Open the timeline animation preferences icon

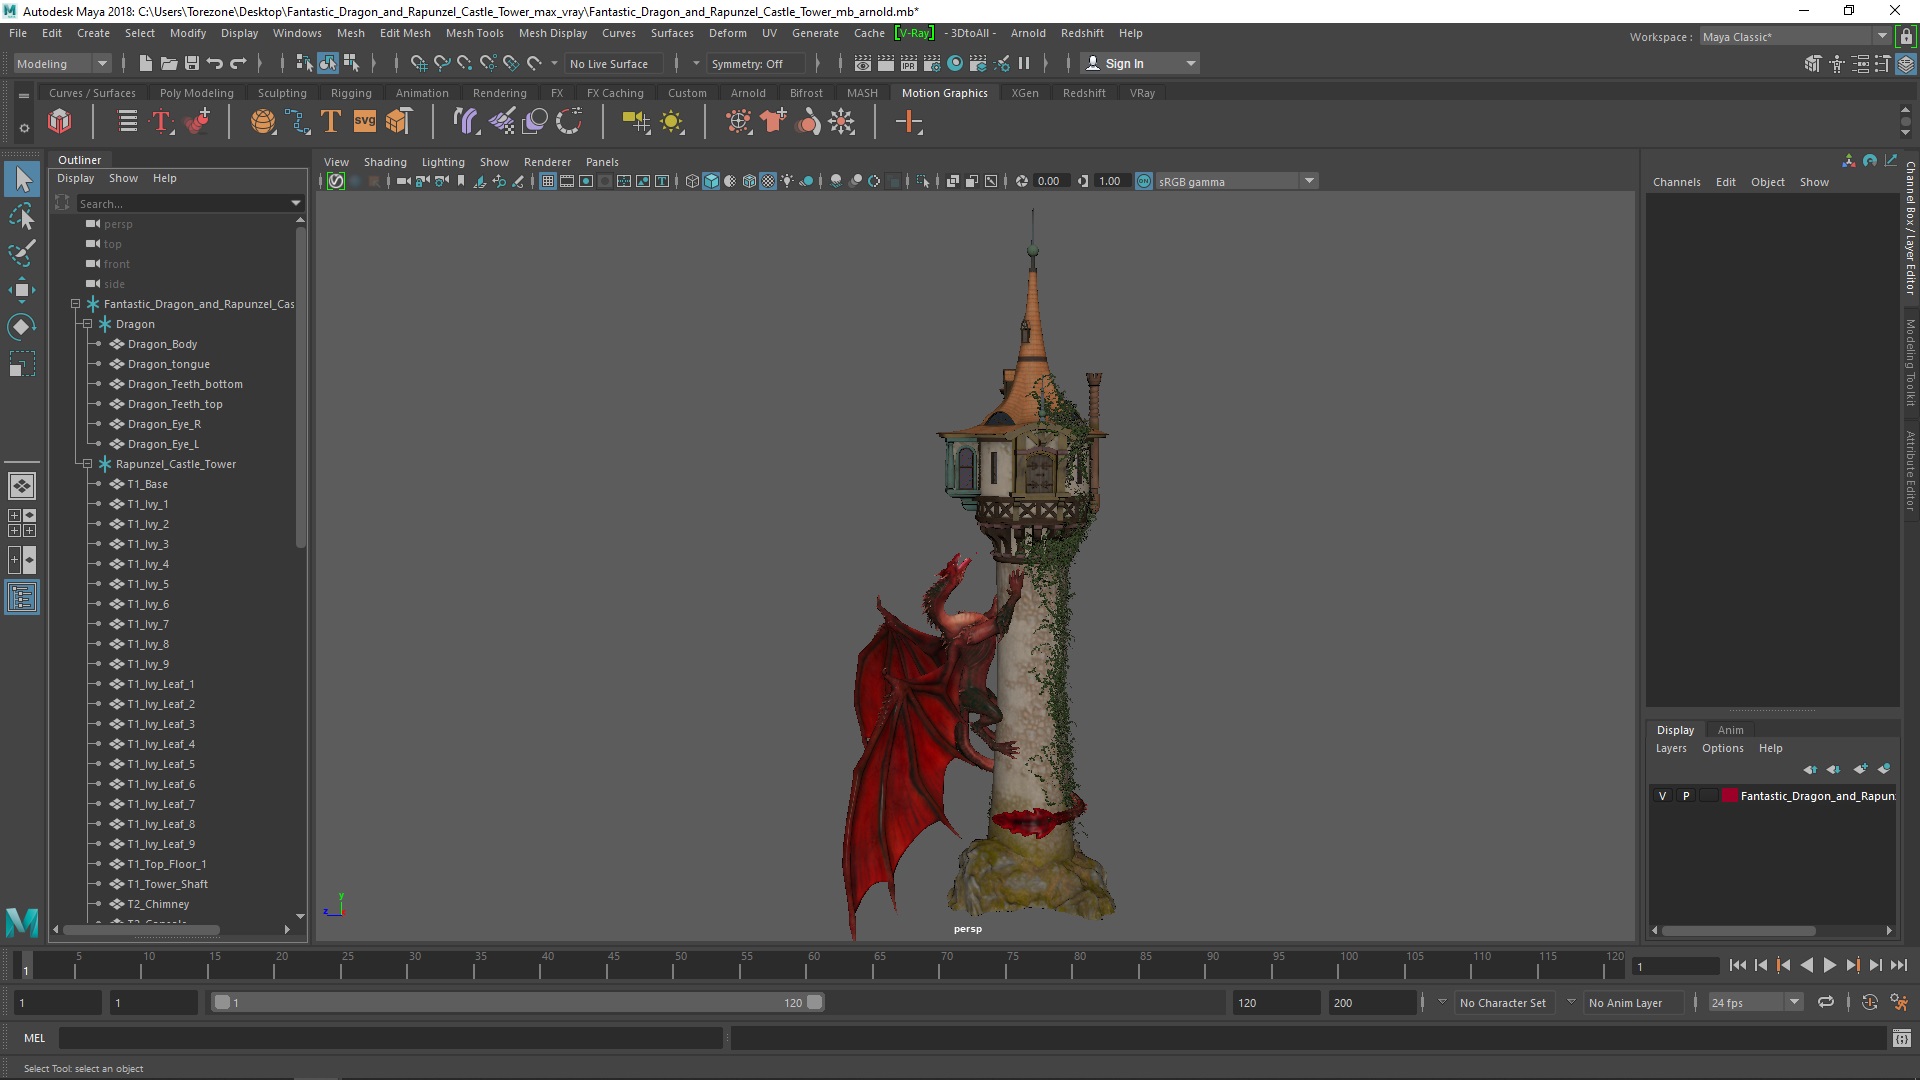(1899, 1002)
